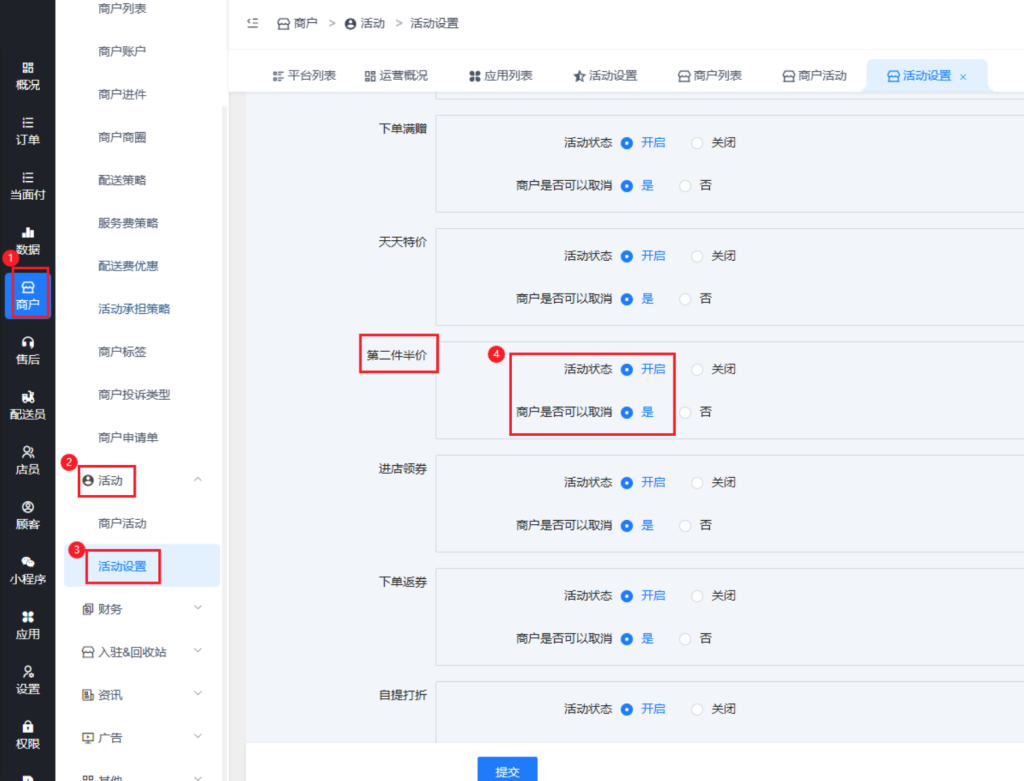The height and width of the screenshot is (781, 1024).
Task: Open 商户活动 in the side menu
Action: (122, 523)
